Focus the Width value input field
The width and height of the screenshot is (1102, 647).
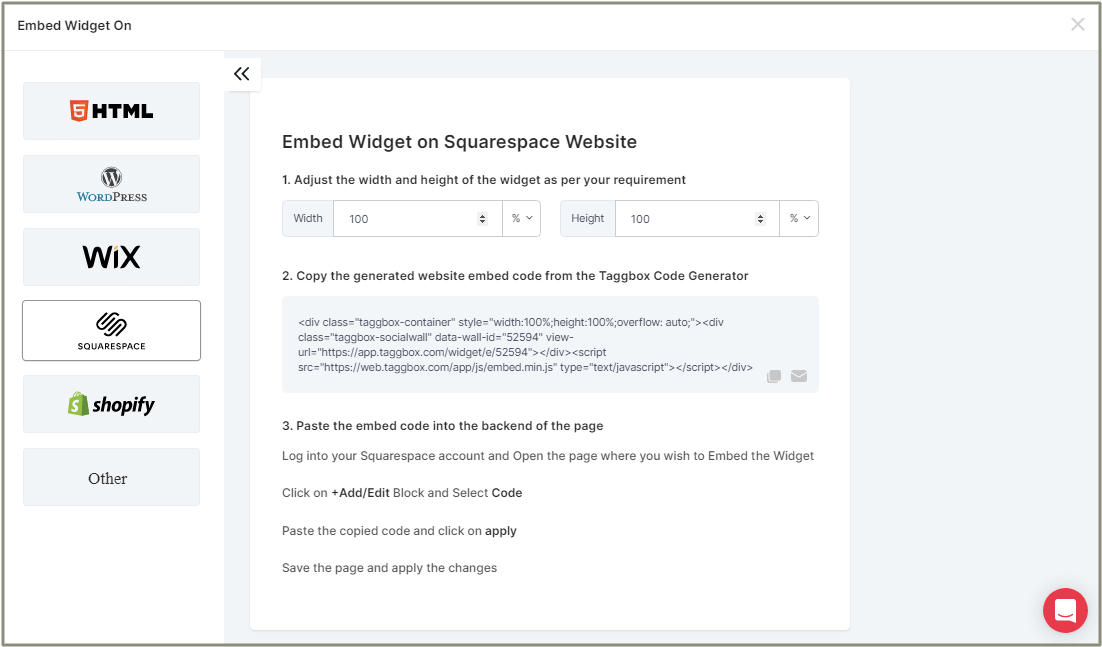click(x=405, y=219)
